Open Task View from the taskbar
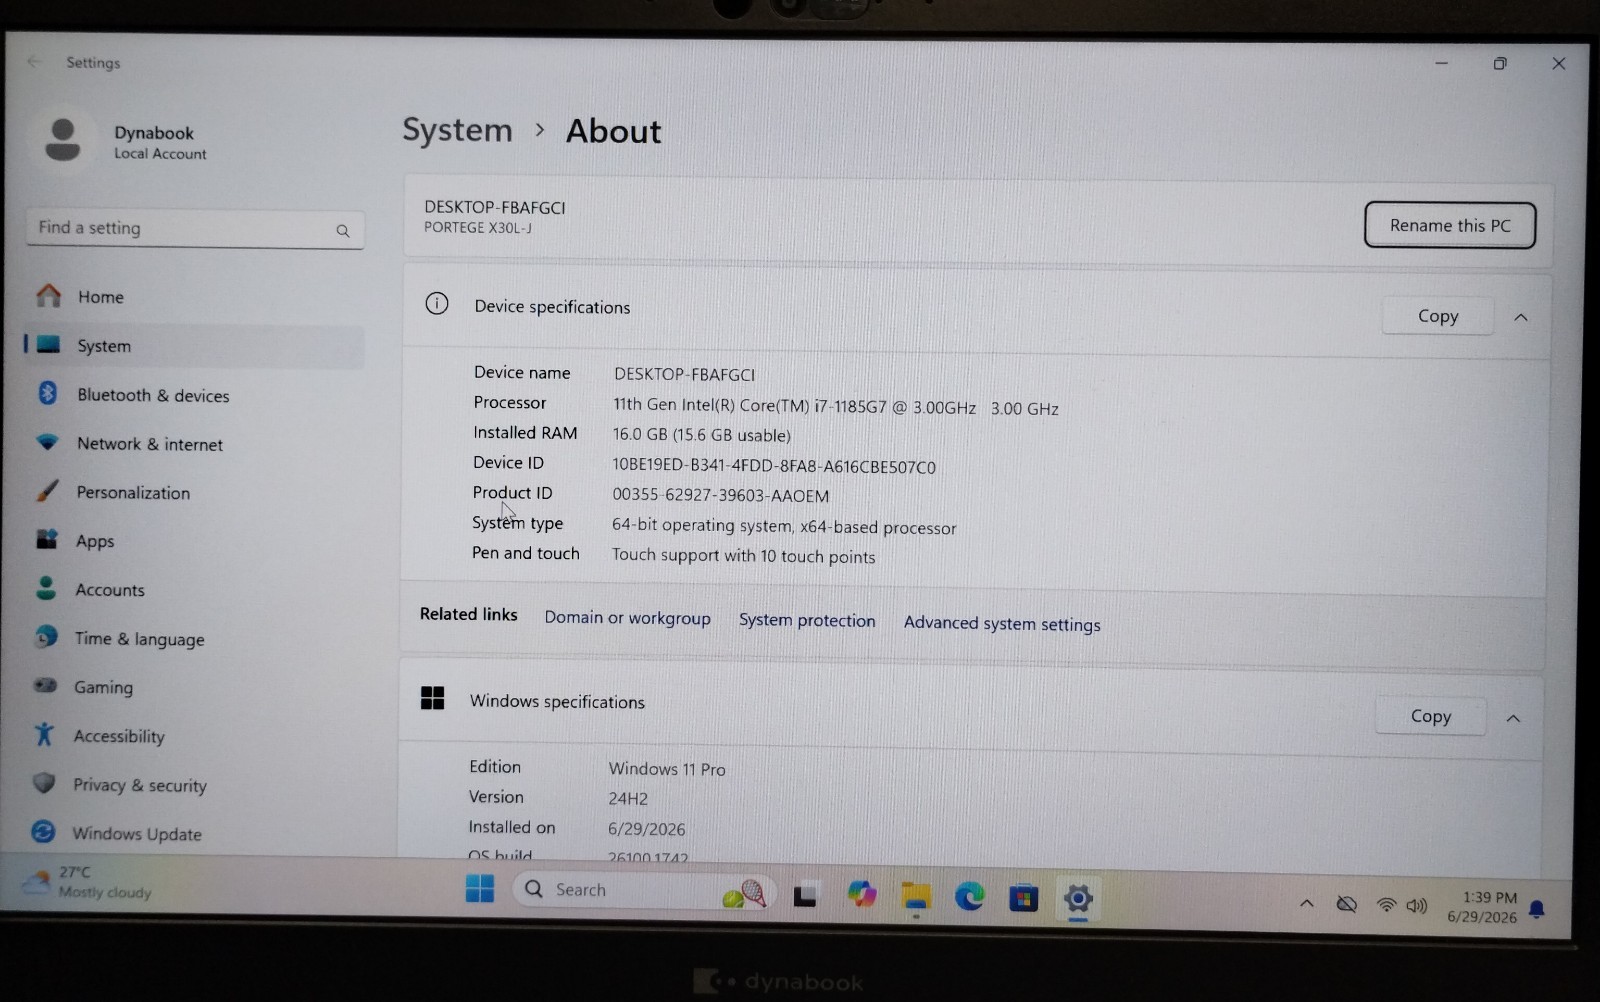The width and height of the screenshot is (1600, 1002). point(806,895)
